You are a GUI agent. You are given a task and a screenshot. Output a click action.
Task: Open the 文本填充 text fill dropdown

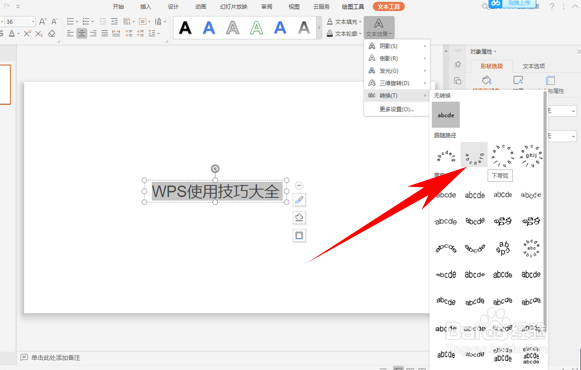(x=344, y=22)
